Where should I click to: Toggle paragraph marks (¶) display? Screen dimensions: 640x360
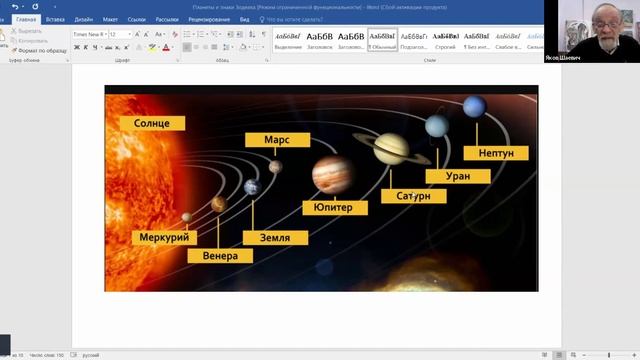click(264, 34)
